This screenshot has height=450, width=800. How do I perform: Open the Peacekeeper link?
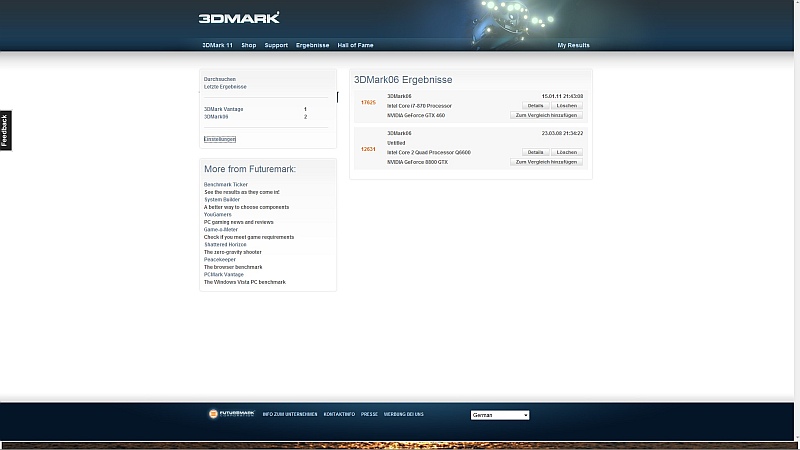click(x=219, y=259)
